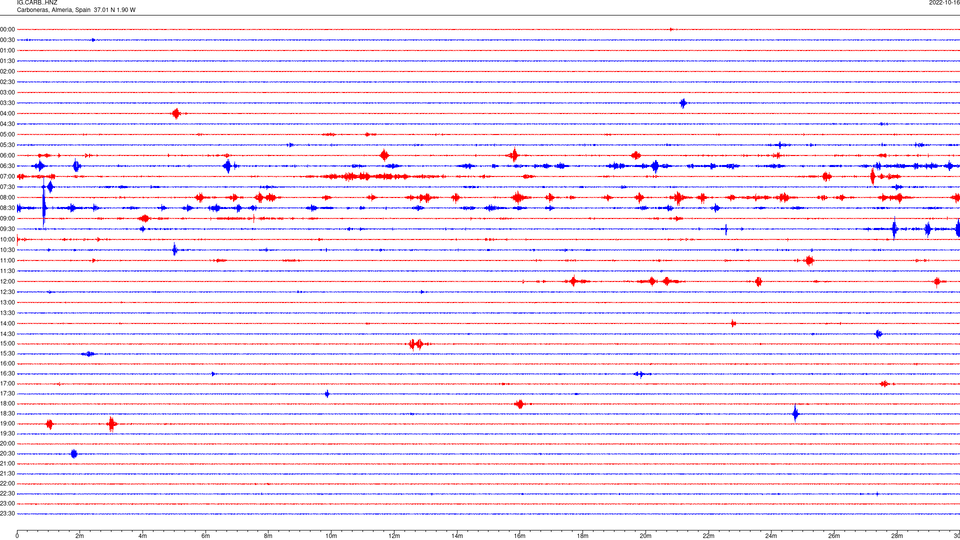Select the "22:00" trace time label
The image size is (960, 540).
click(7, 484)
